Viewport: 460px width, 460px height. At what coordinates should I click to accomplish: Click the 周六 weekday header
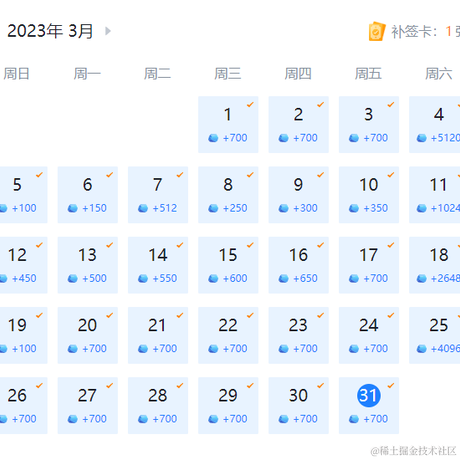439,74
